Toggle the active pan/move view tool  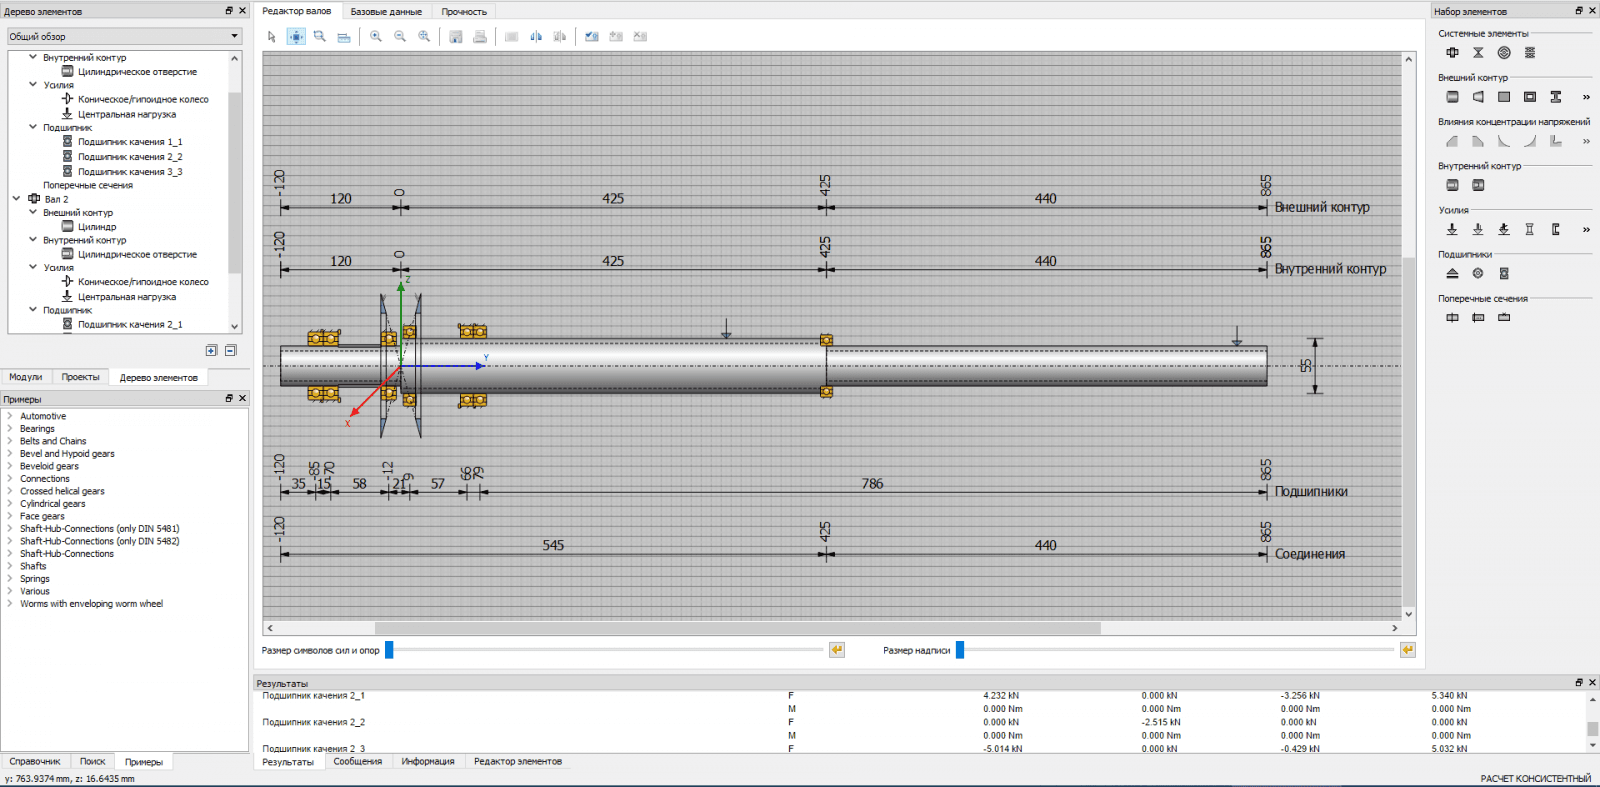tap(296, 36)
